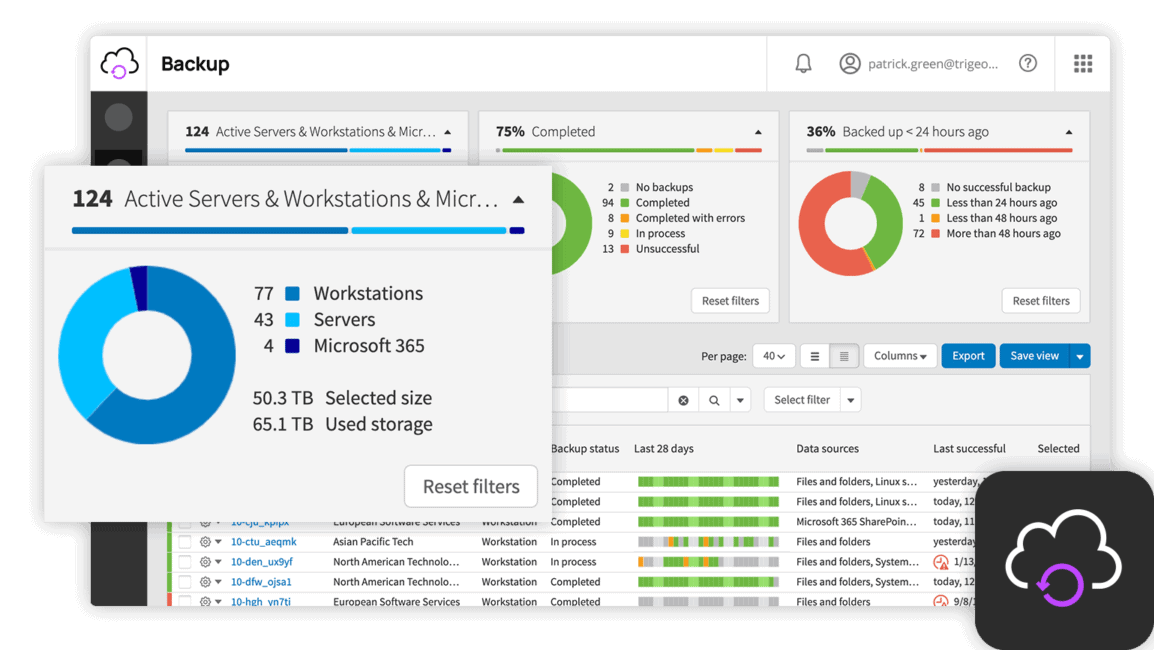Viewport: 1154px width, 650px height.
Task: Check the box beside 10-dfw_ojsa1
Action: (185, 582)
